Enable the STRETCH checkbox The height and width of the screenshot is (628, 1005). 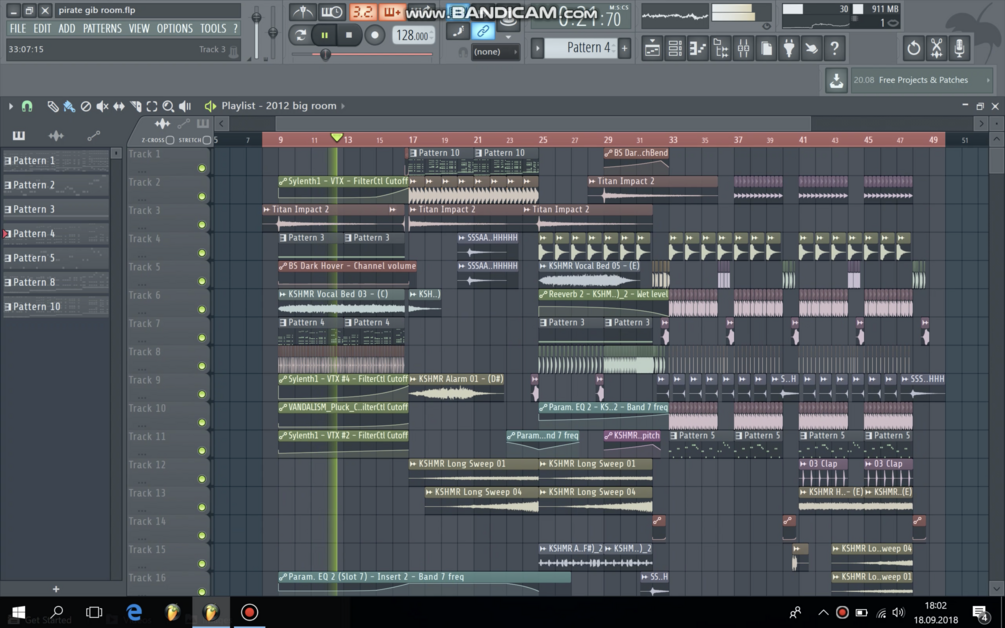206,140
